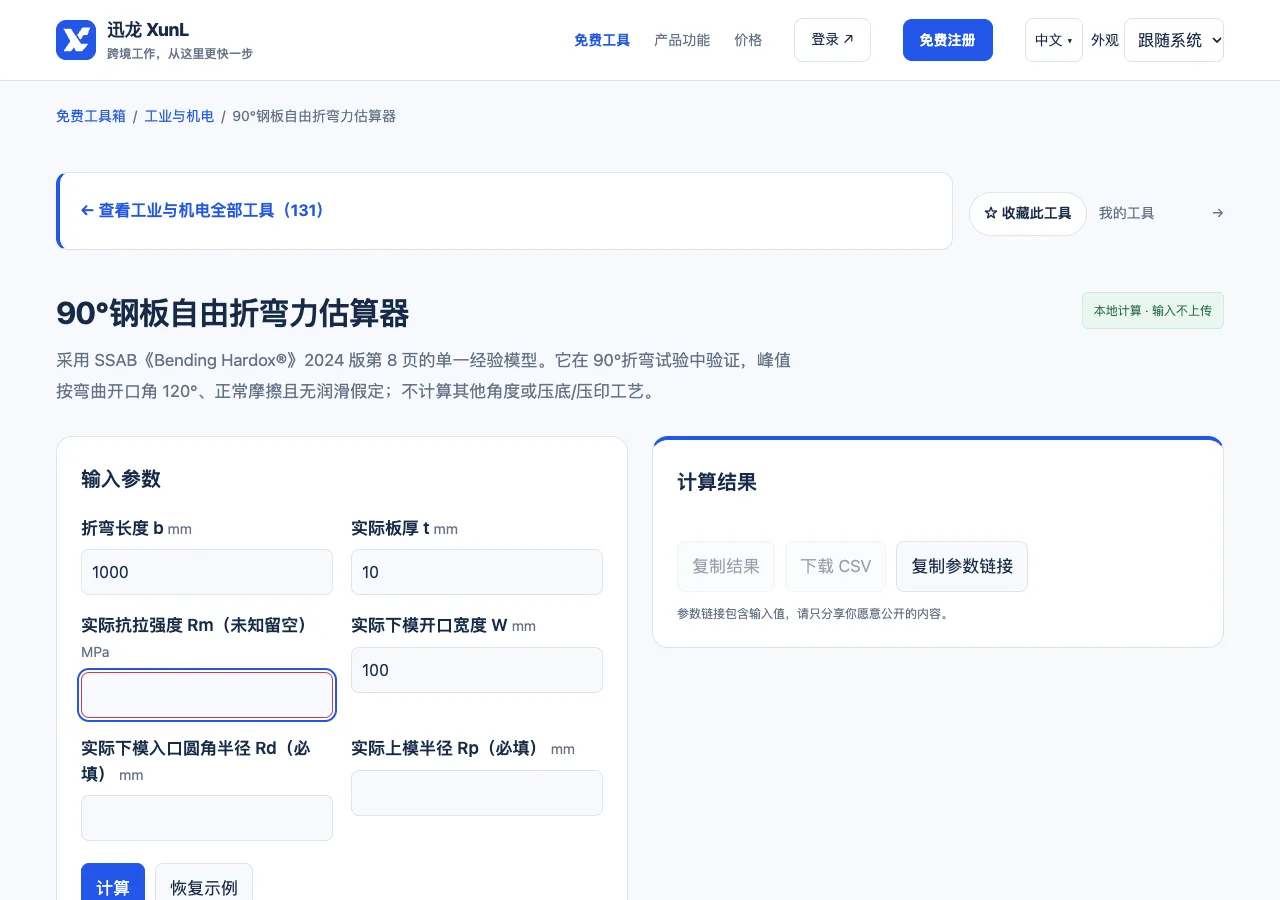Click the 输入参数 heading
This screenshot has width=1280, height=900.
[121, 479]
